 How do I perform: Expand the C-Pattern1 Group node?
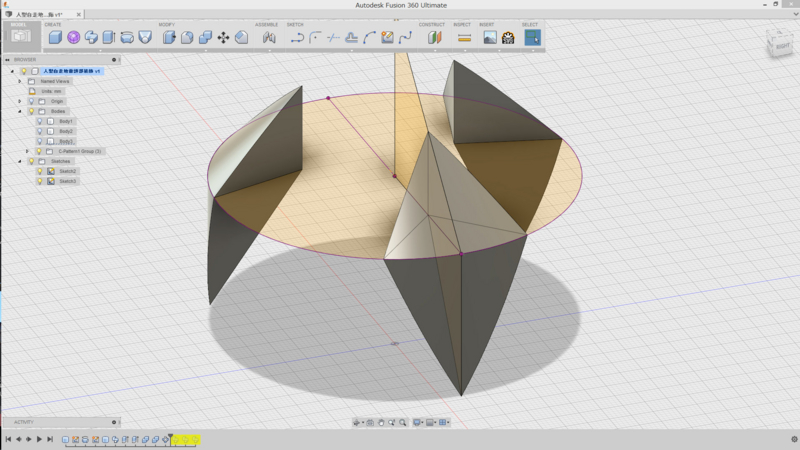(28, 152)
